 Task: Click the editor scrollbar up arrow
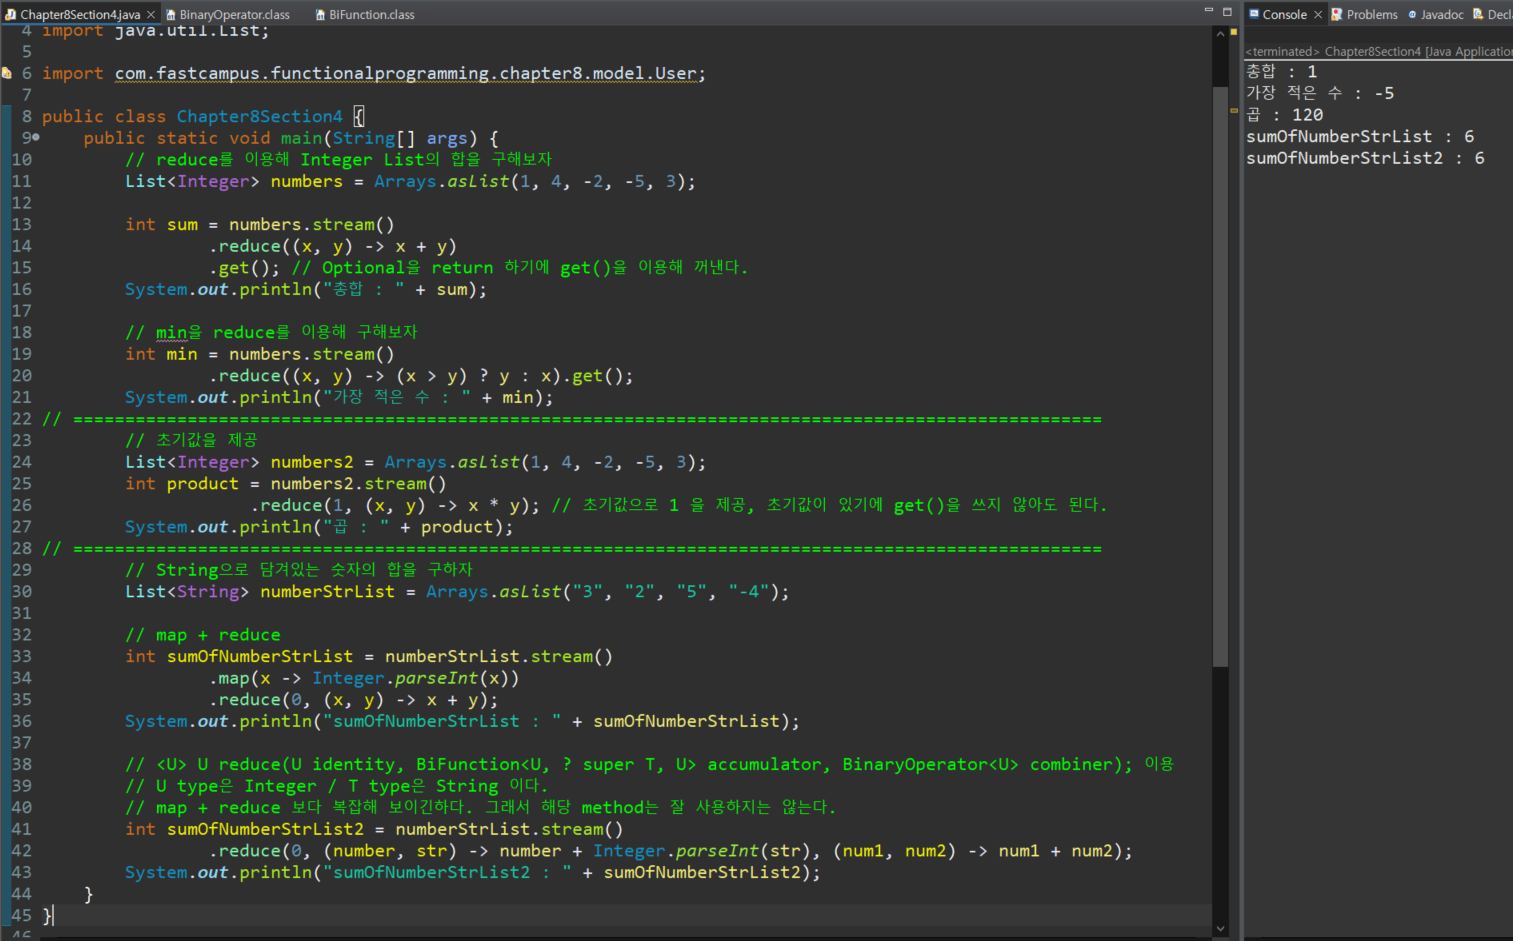[x=1220, y=34]
